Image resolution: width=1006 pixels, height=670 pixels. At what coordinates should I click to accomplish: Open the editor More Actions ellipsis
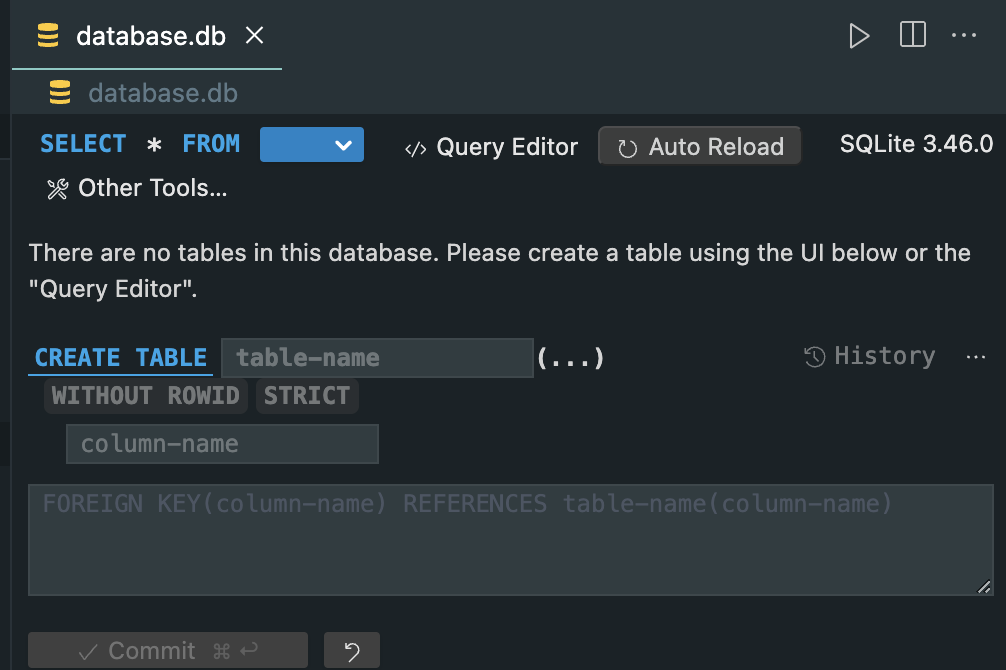coord(964,36)
